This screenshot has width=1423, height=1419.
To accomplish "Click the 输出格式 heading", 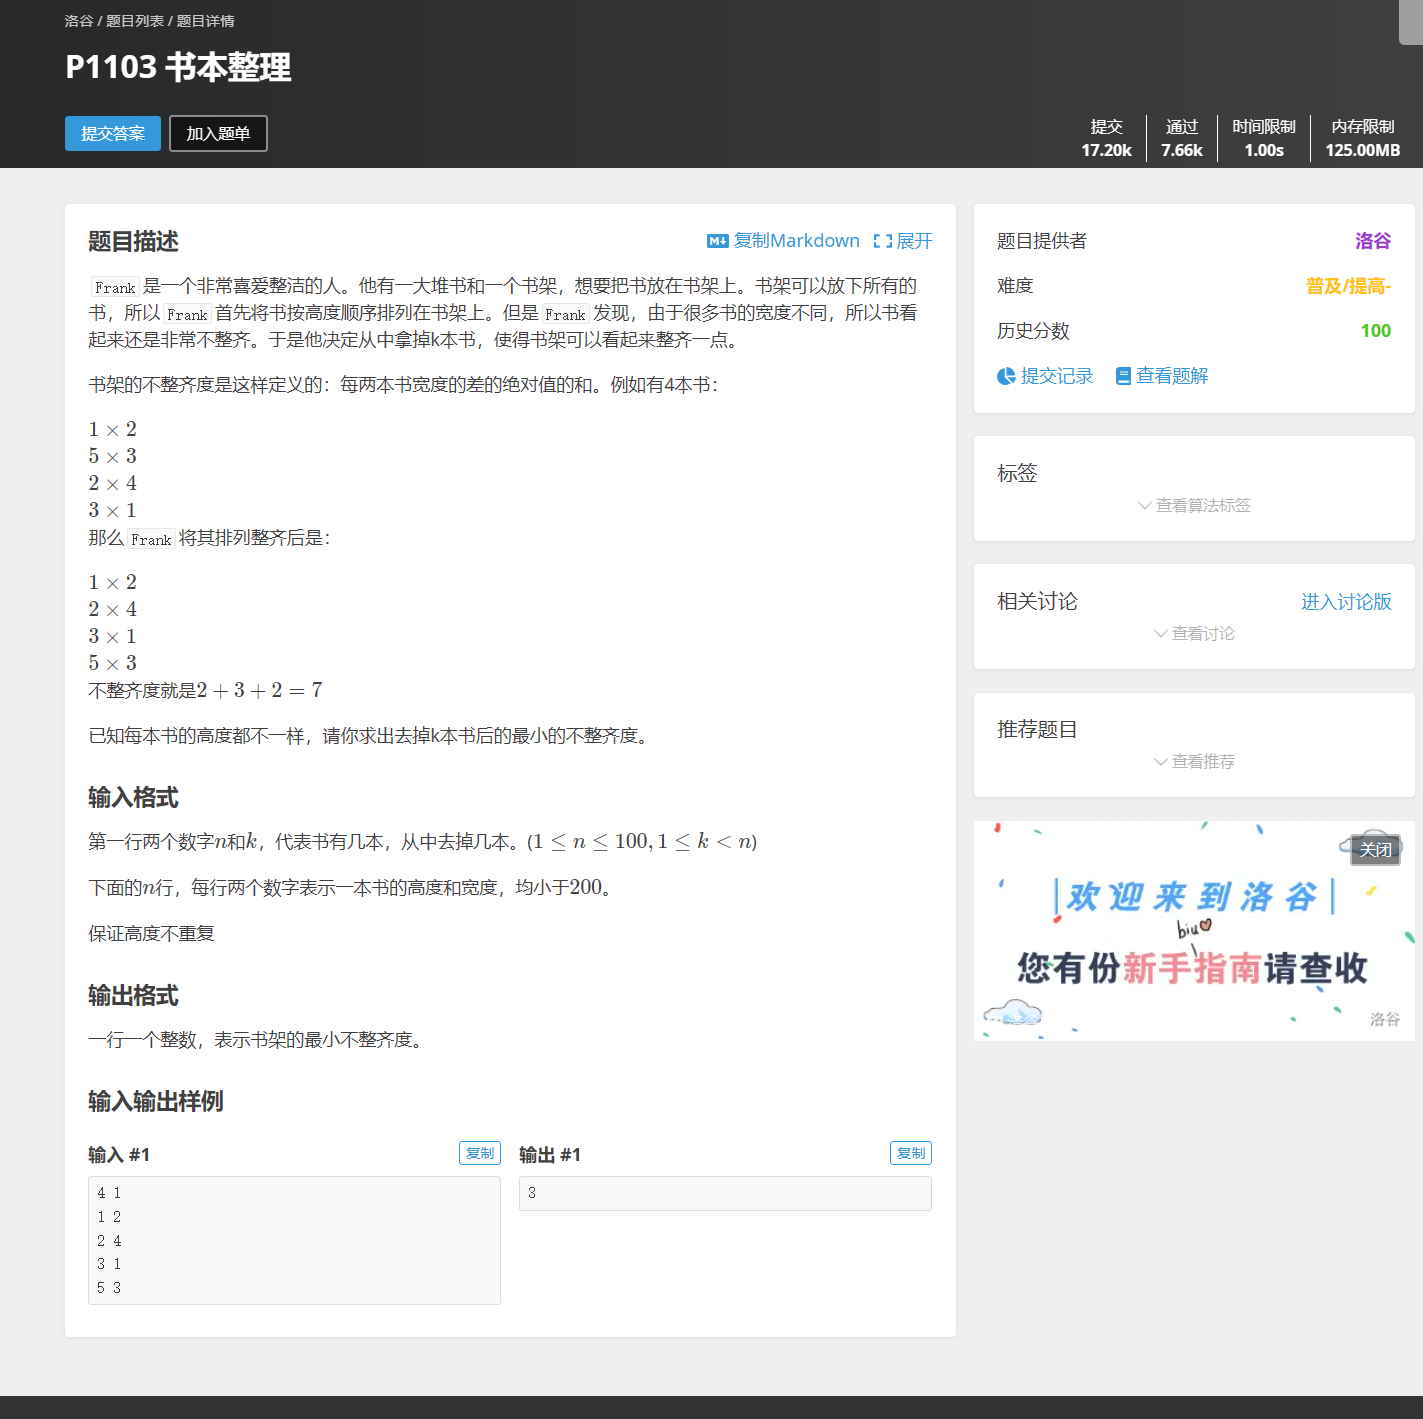I will (133, 996).
